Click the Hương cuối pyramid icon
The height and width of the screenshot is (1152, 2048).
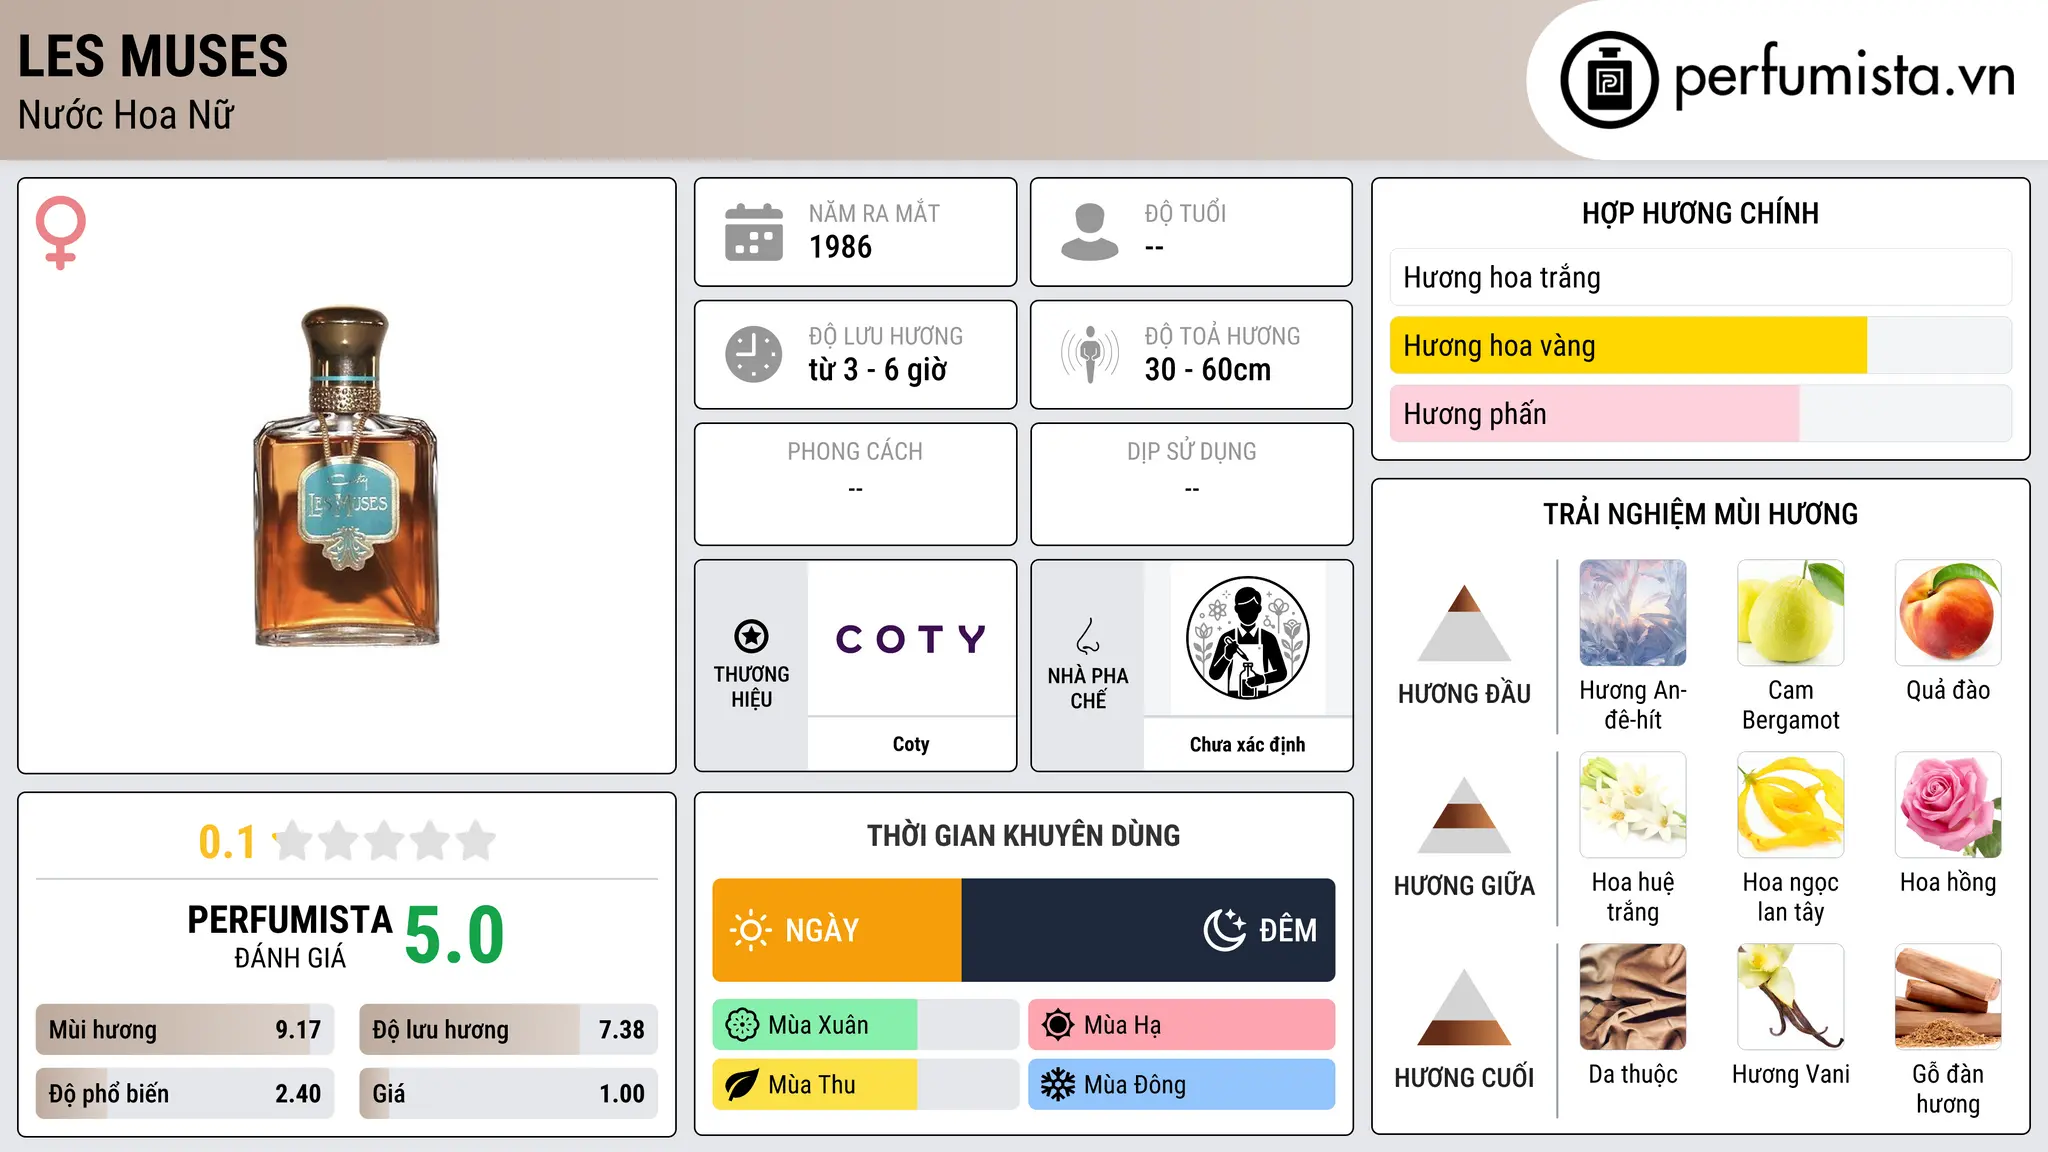[1464, 1007]
